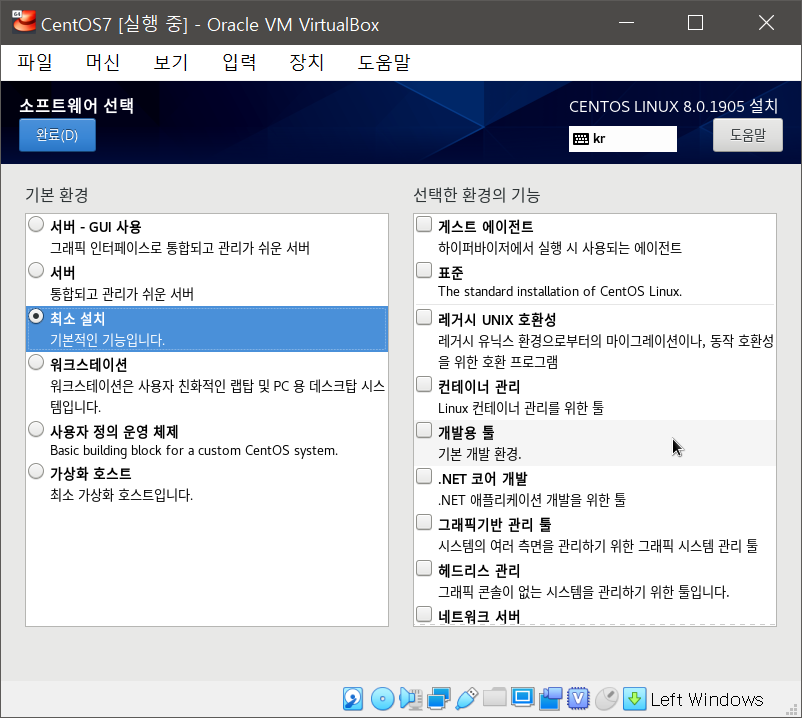Click '.NET 애플리케이션 개발을 위한 툴' description

(x=532, y=500)
